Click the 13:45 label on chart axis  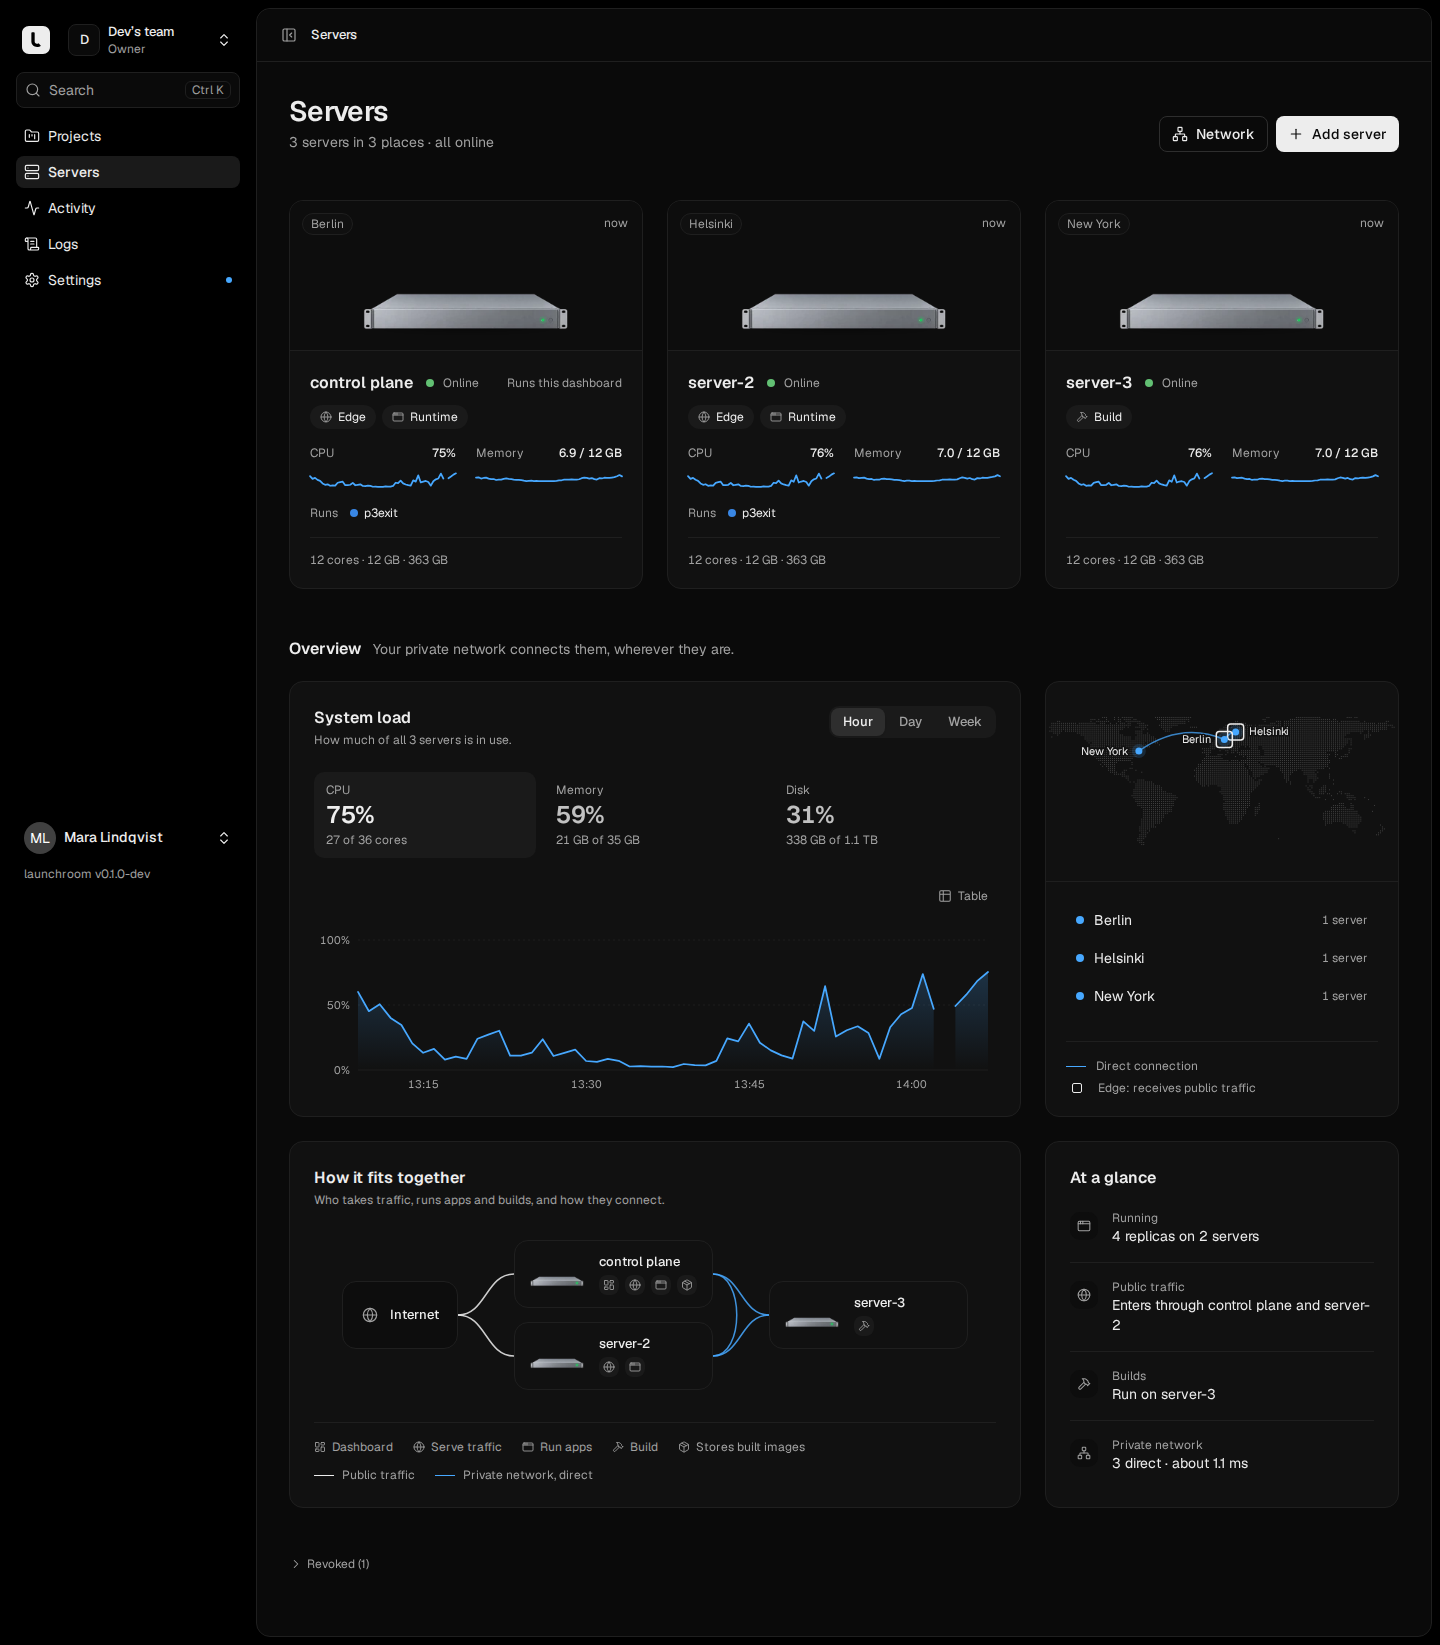[x=749, y=1084]
